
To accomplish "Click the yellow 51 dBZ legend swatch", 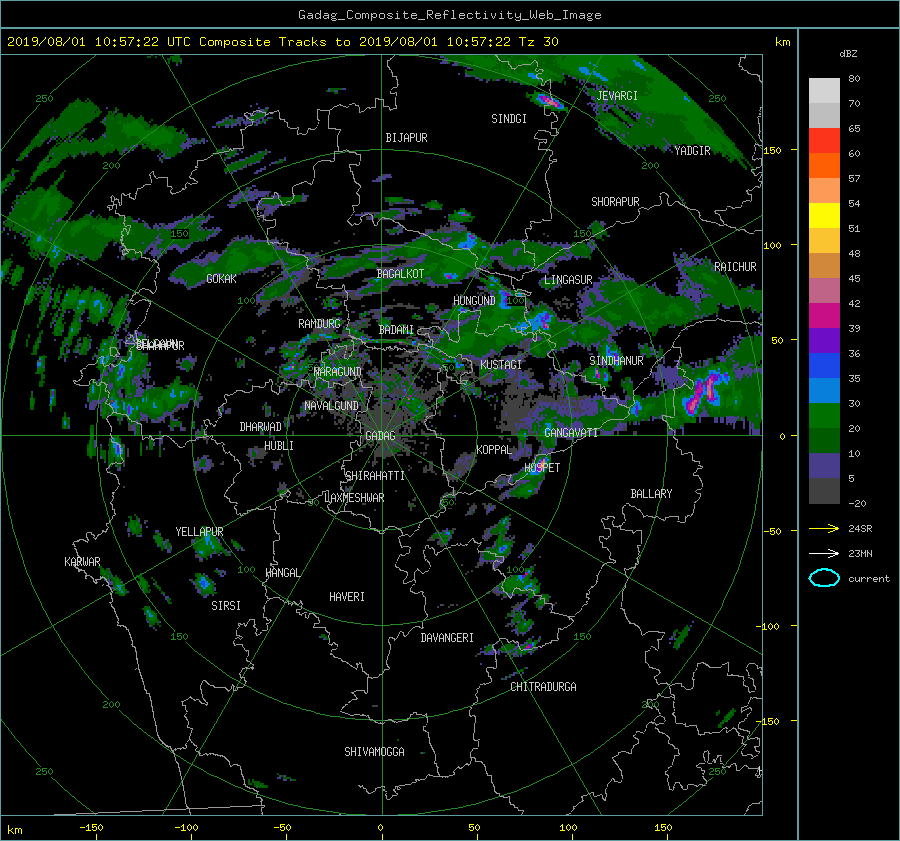I will pos(824,215).
